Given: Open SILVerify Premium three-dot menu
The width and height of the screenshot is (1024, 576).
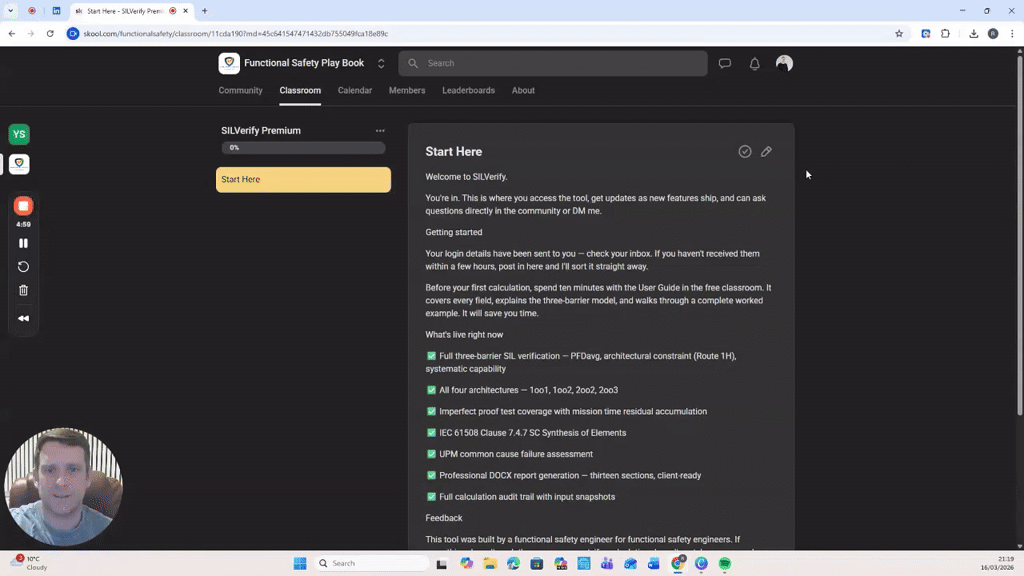Looking at the screenshot, I should click(380, 131).
